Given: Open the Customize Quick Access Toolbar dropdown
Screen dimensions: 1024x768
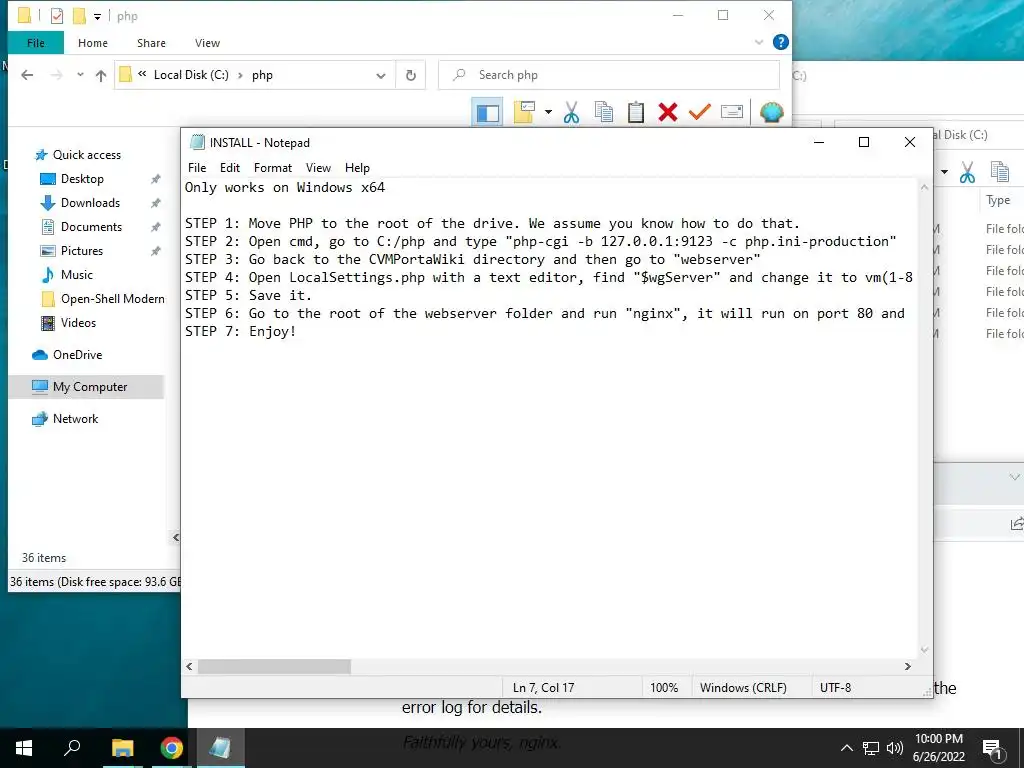Looking at the screenshot, I should (97, 16).
